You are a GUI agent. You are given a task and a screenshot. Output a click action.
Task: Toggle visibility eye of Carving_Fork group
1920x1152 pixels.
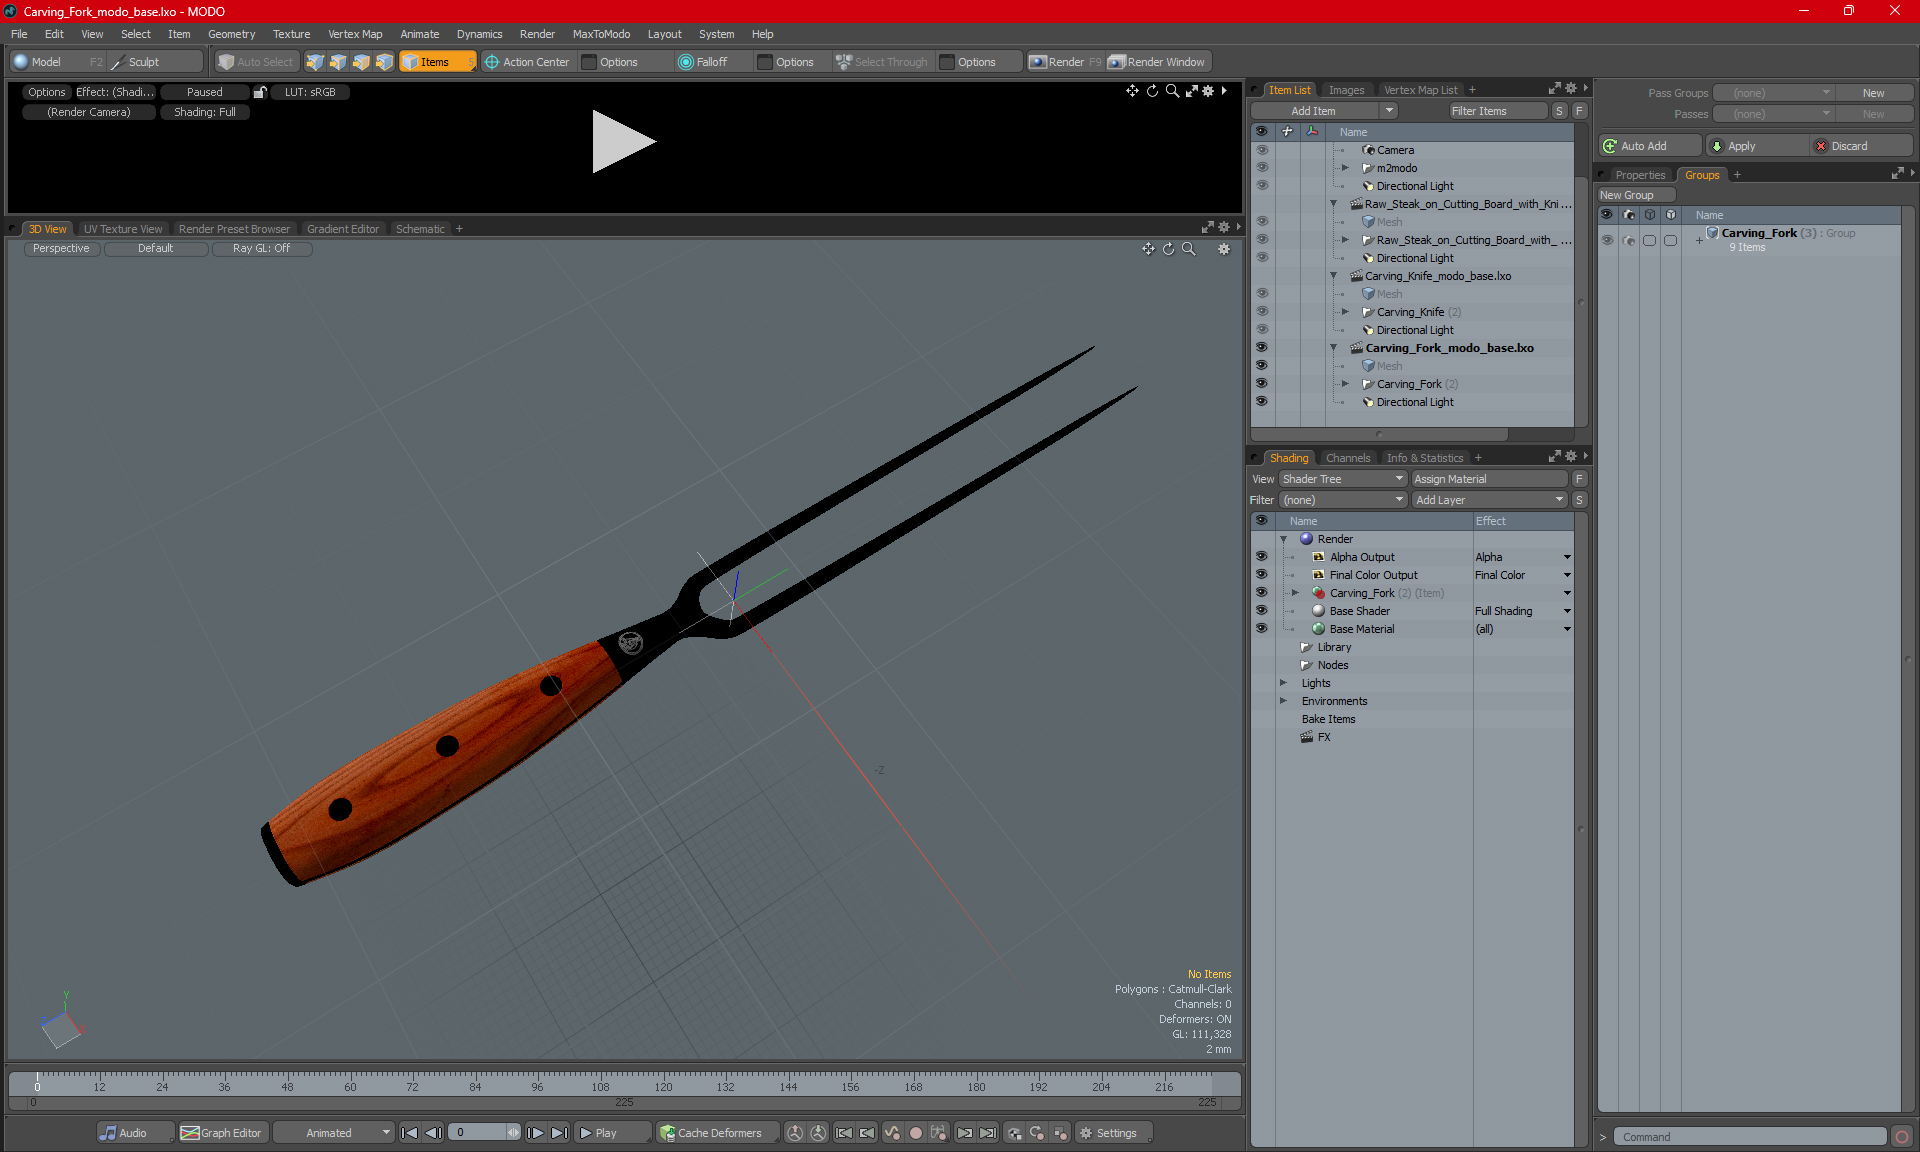click(1607, 240)
